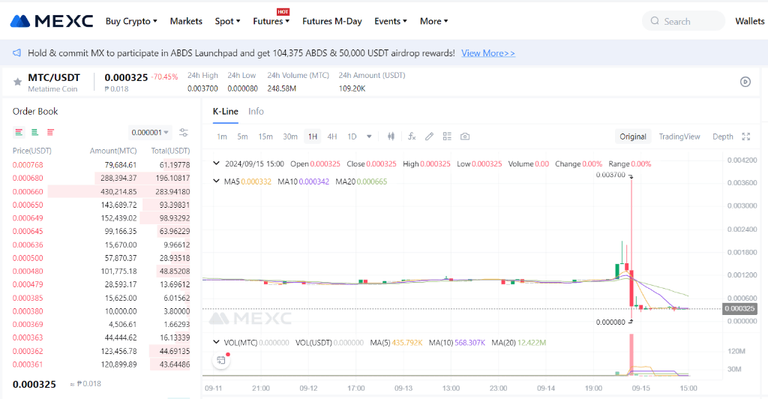
Task: Open the 0.000001 price precision dropdown
Action: [x=150, y=132]
